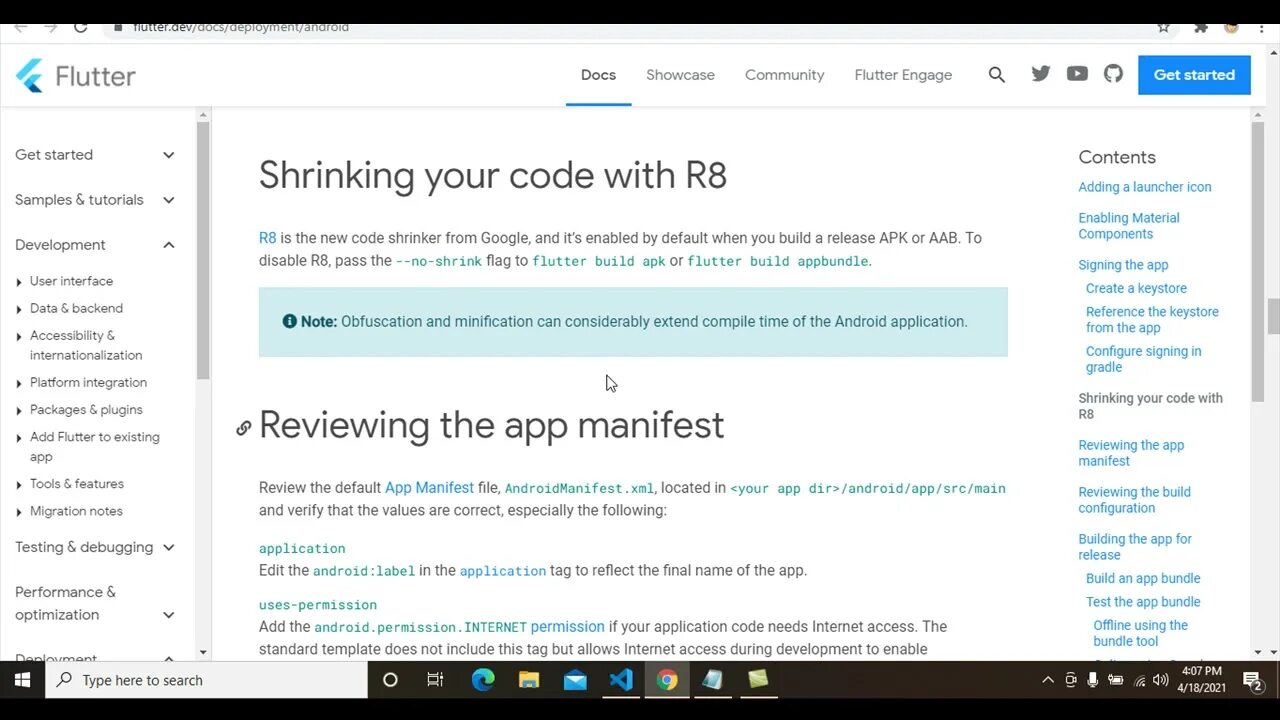Jump to Build an app bundle
The height and width of the screenshot is (720, 1280).
pyautogui.click(x=1143, y=578)
